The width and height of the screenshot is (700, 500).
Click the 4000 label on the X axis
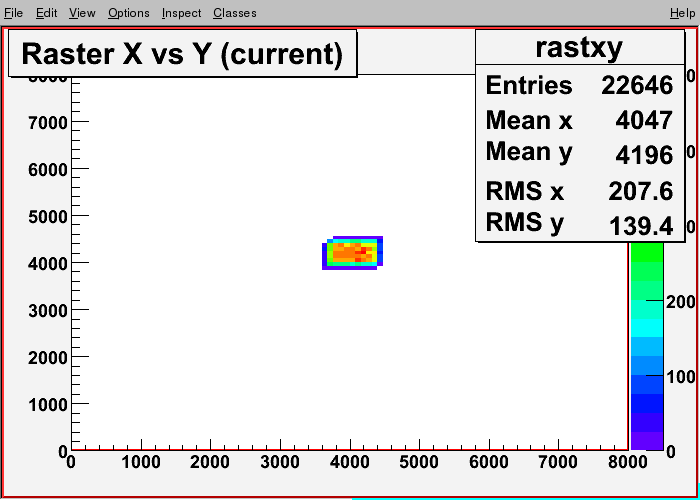pos(350,462)
